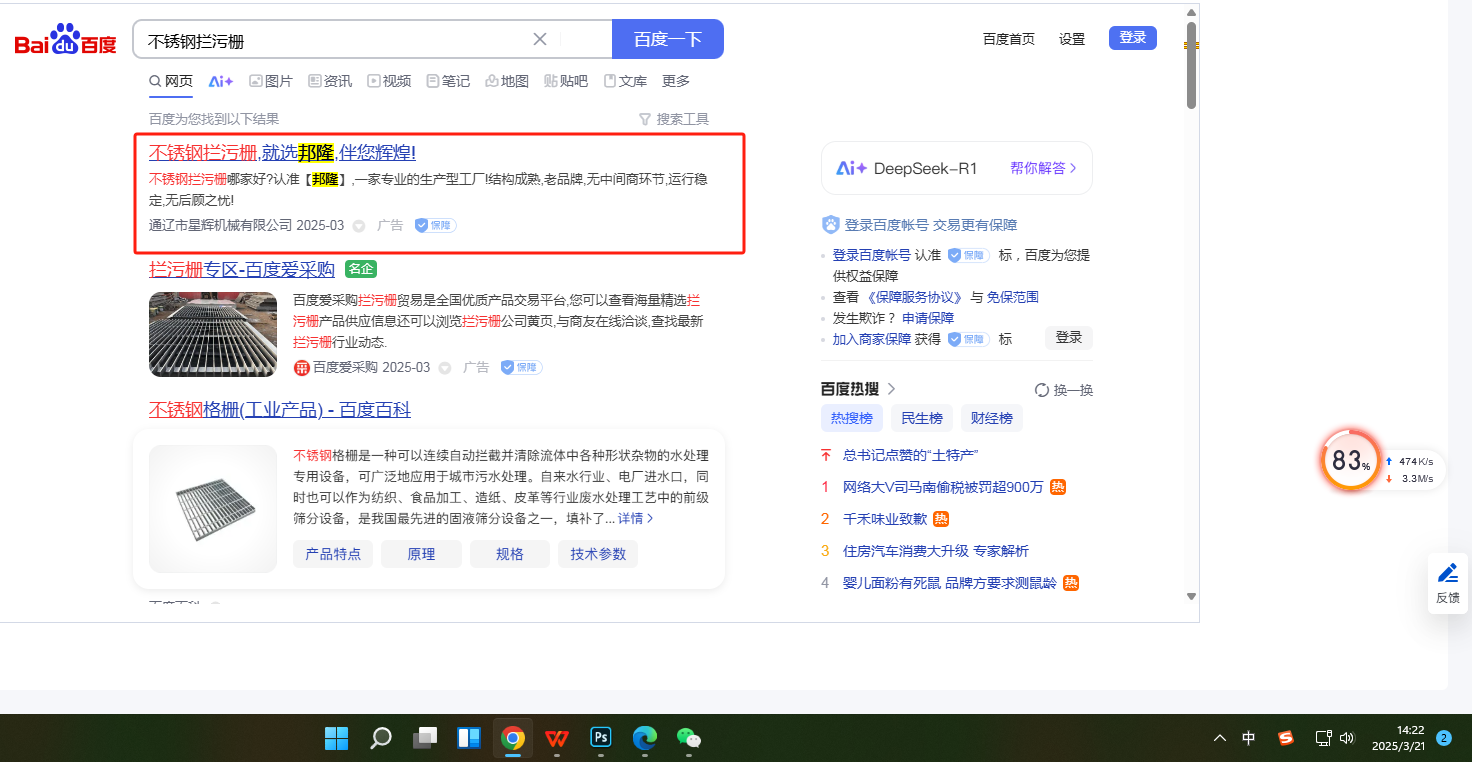The width and height of the screenshot is (1472, 762).
Task: Open Windows Start menu
Action: [336, 738]
